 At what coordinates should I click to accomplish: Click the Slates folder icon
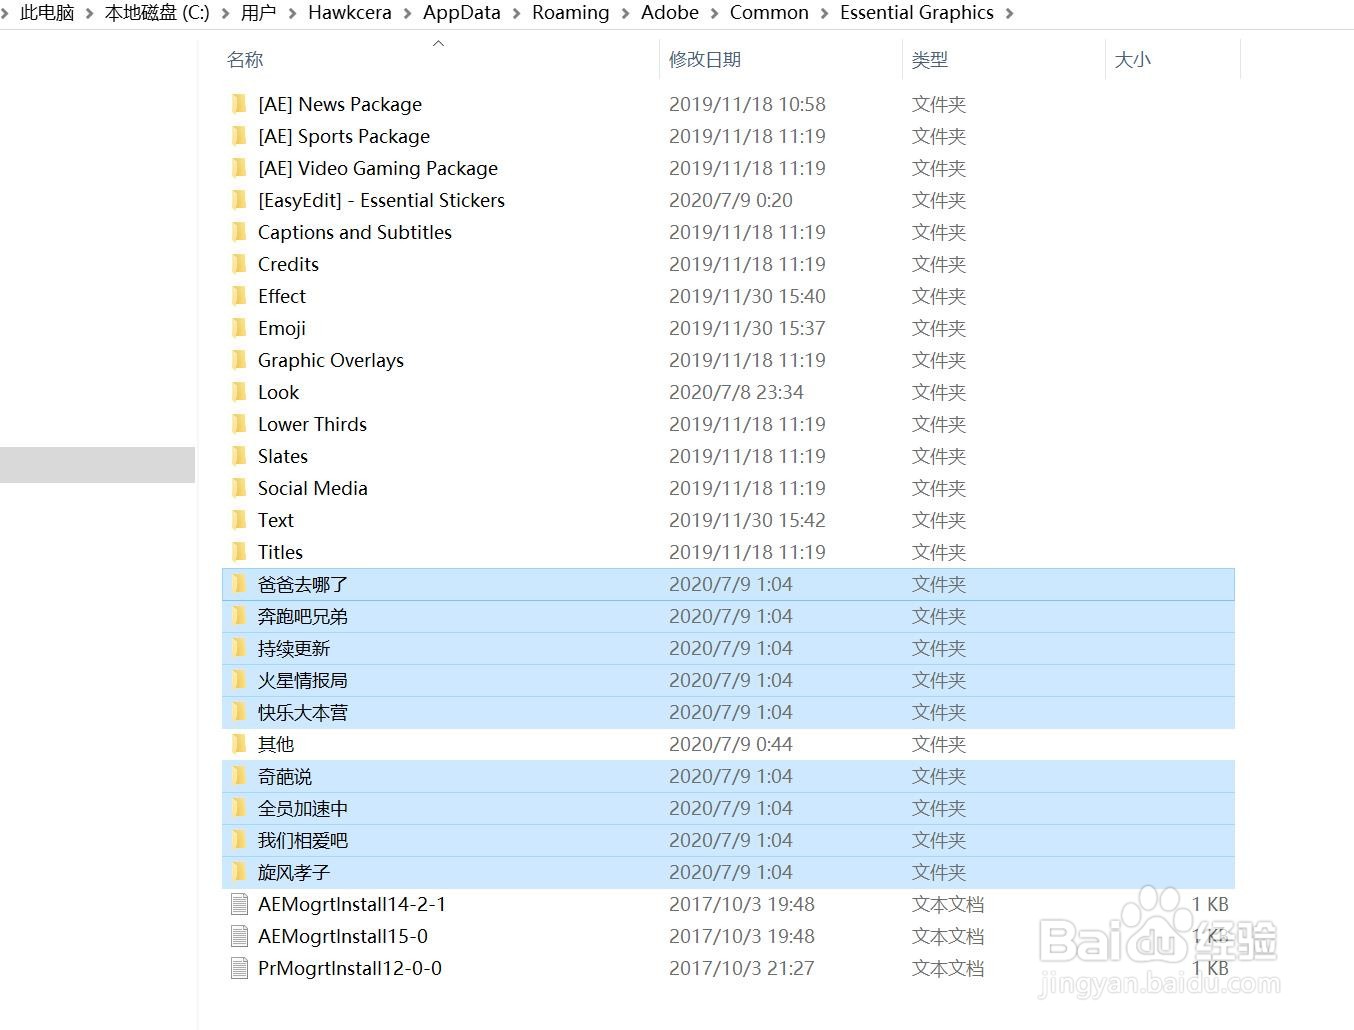click(x=239, y=456)
